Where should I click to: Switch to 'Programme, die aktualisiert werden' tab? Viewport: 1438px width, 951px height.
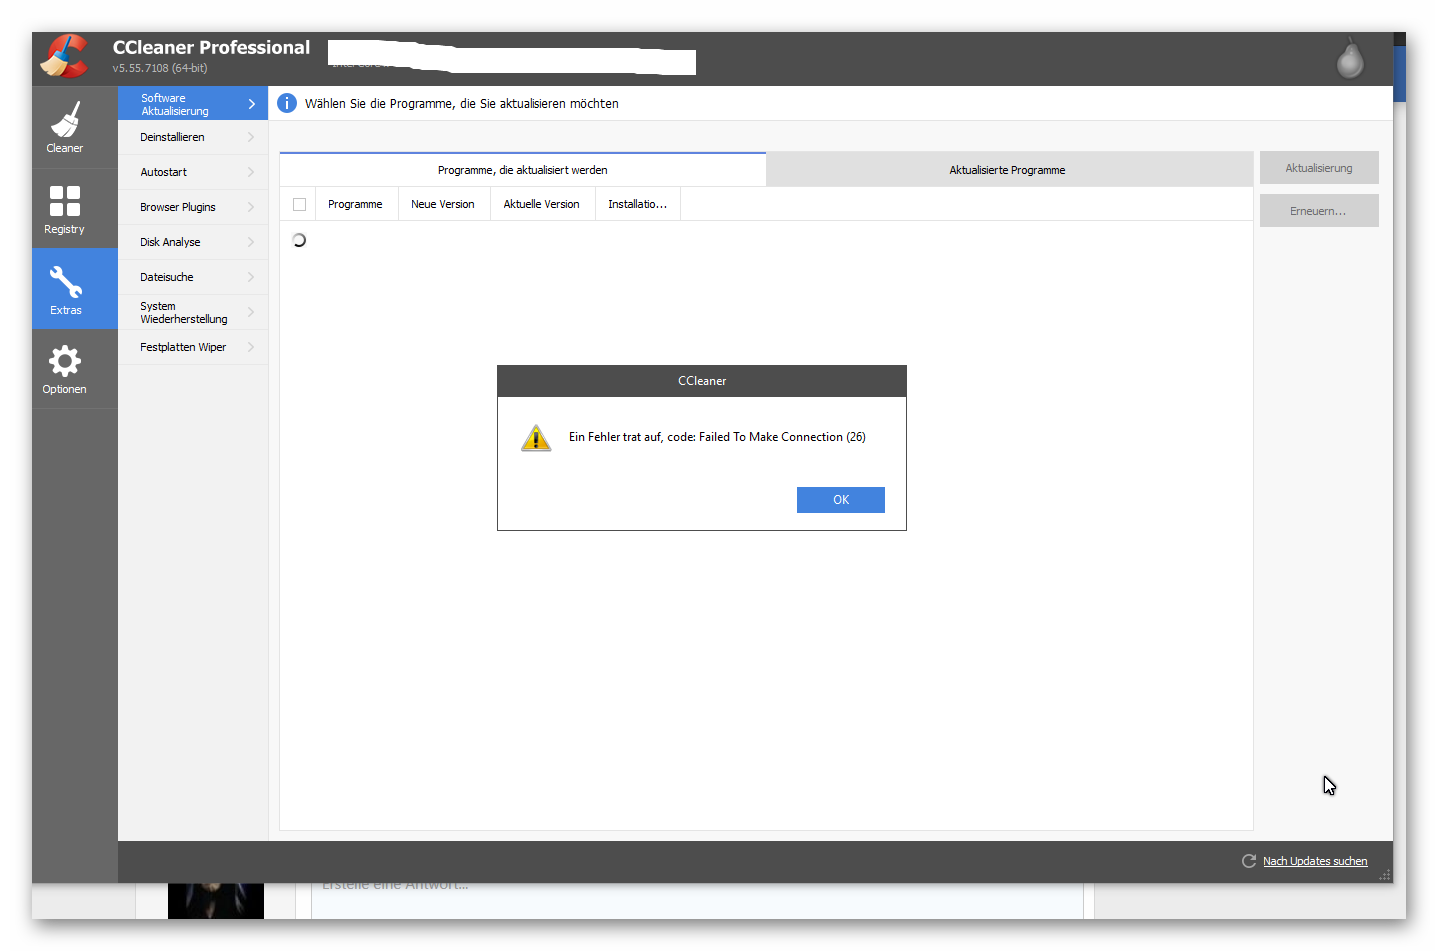tap(523, 170)
